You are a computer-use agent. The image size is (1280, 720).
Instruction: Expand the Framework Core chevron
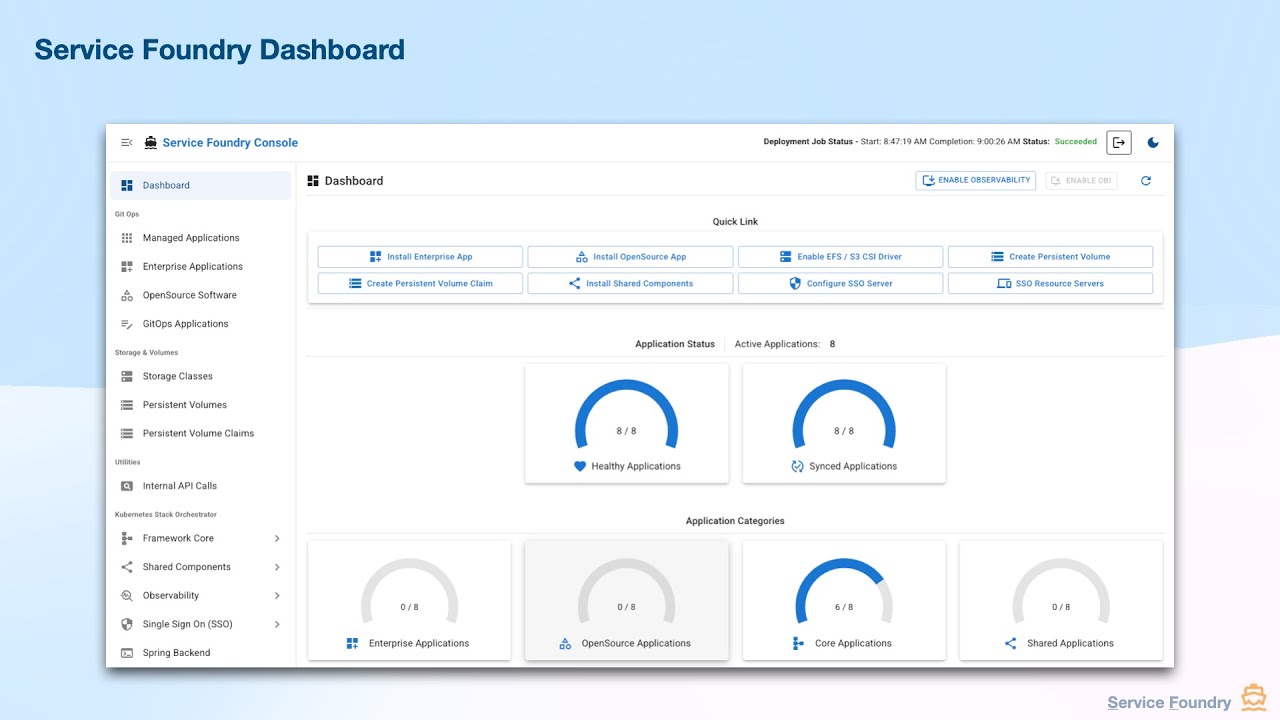coord(277,538)
